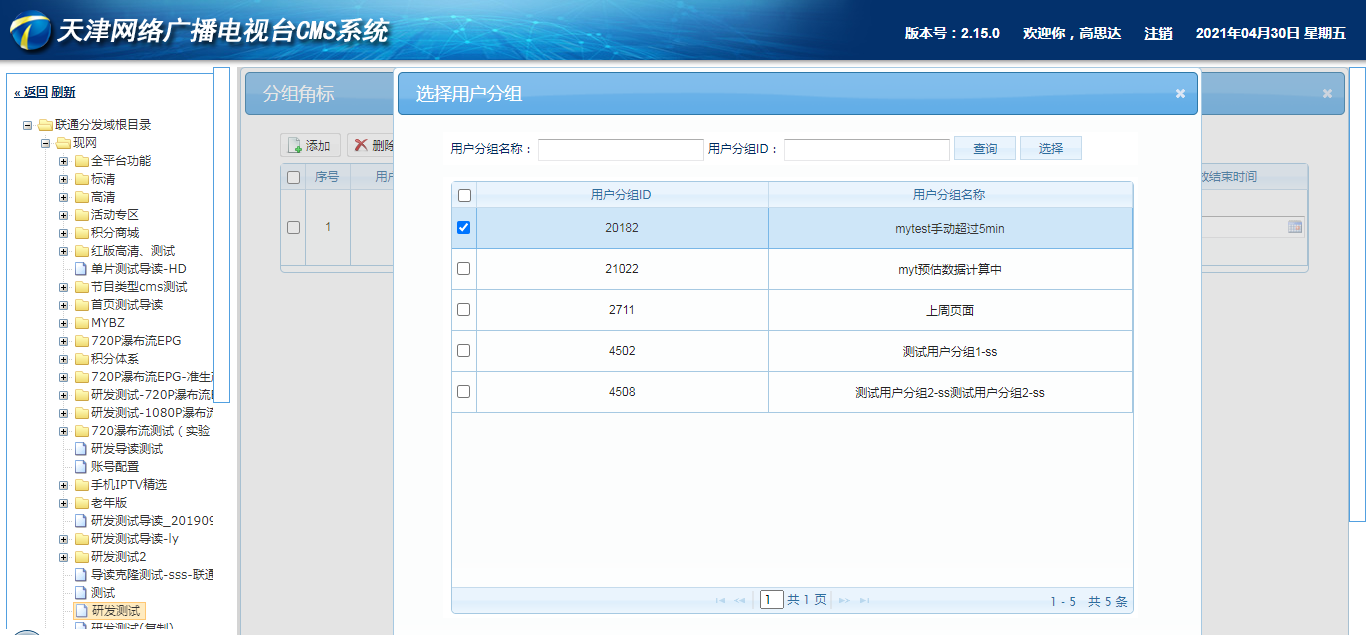Click the cell 测试用户分组1-ss

click(x=950, y=351)
